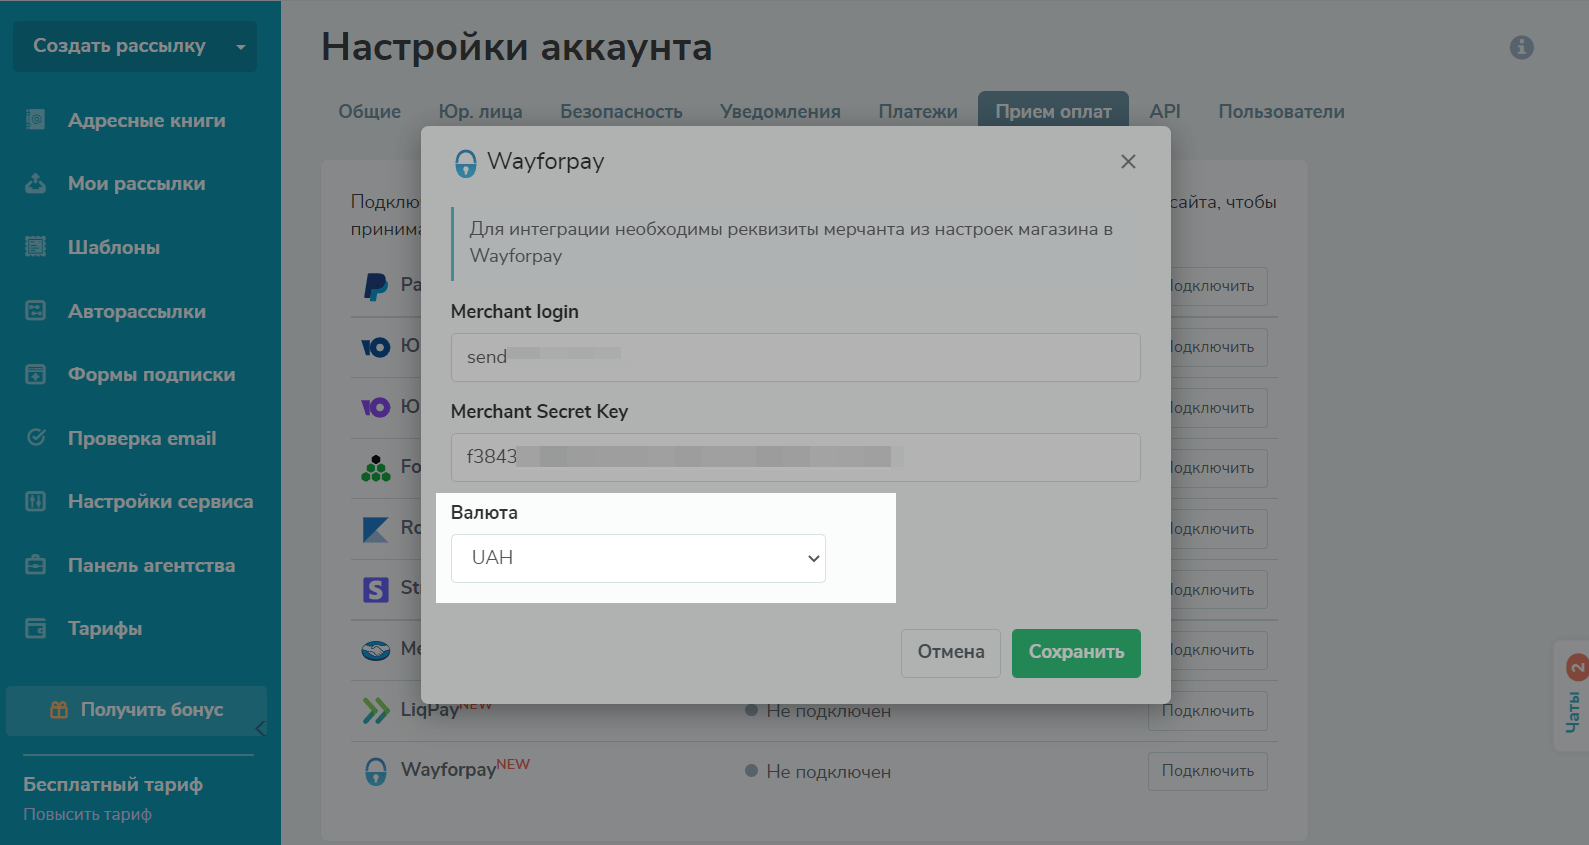Click the first ЮMoney logo
Image resolution: width=1589 pixels, height=845 pixels.
(376, 347)
